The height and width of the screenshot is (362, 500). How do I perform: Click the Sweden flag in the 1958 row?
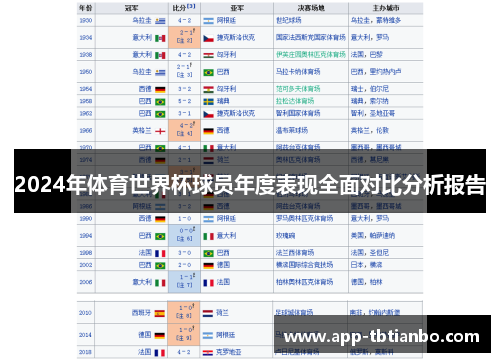coord(209,102)
